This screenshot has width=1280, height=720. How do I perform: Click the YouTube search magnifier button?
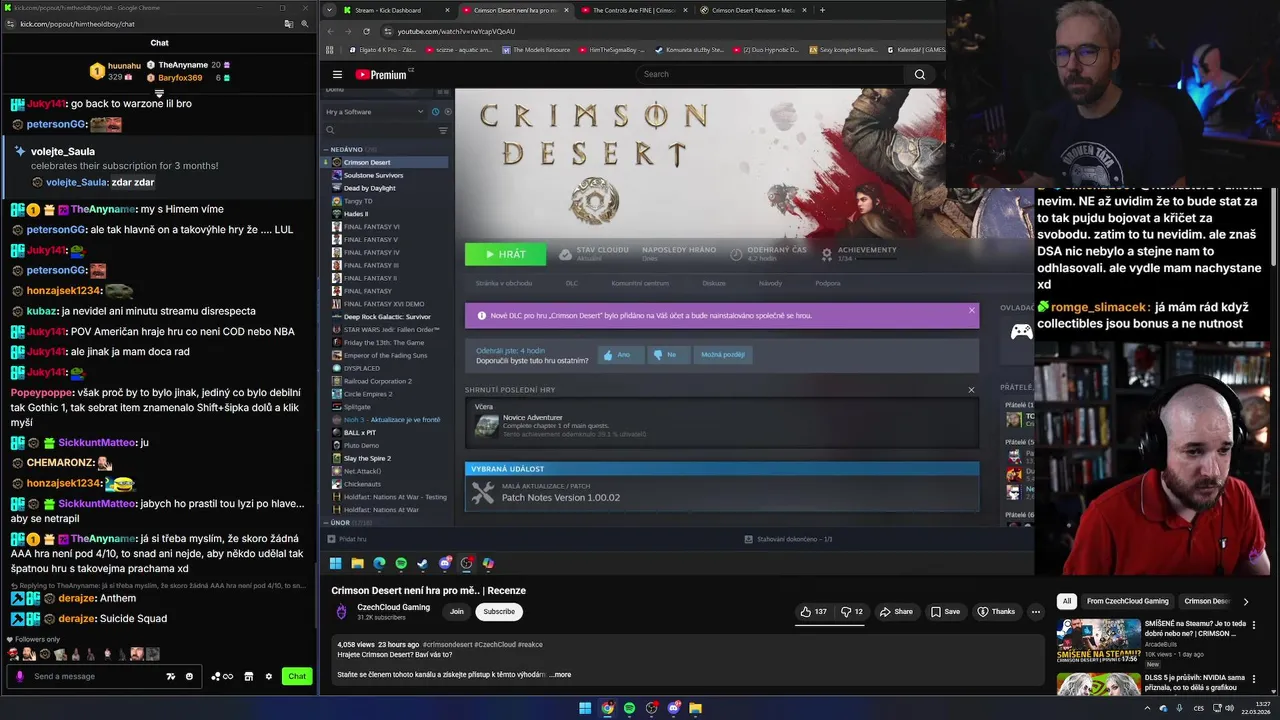coord(920,74)
